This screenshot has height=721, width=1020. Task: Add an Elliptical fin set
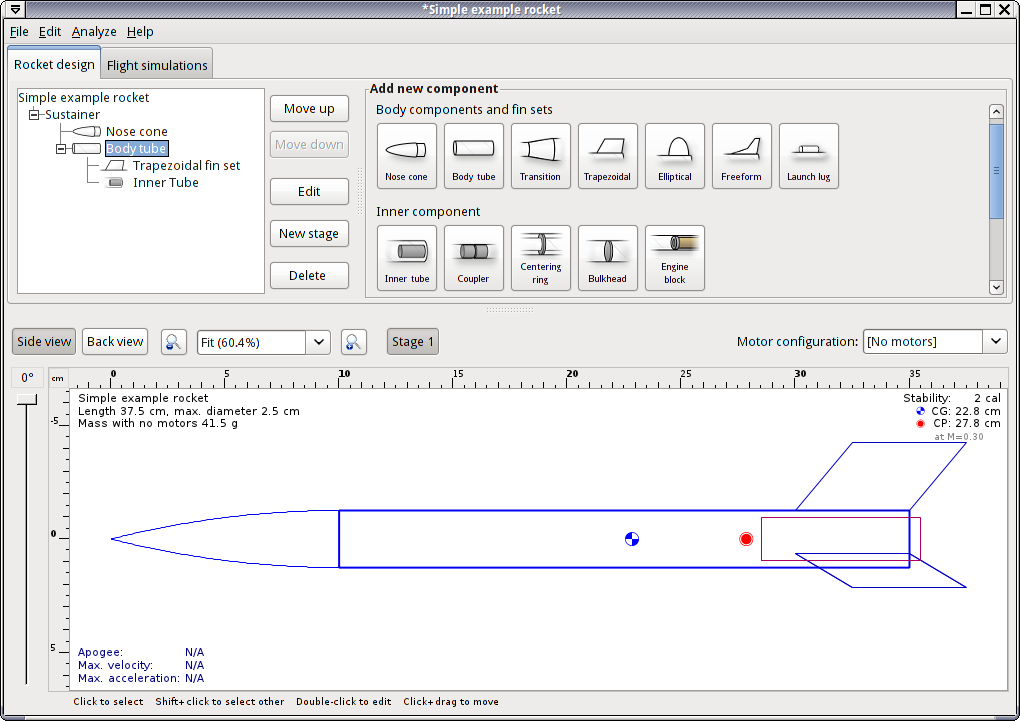click(674, 156)
